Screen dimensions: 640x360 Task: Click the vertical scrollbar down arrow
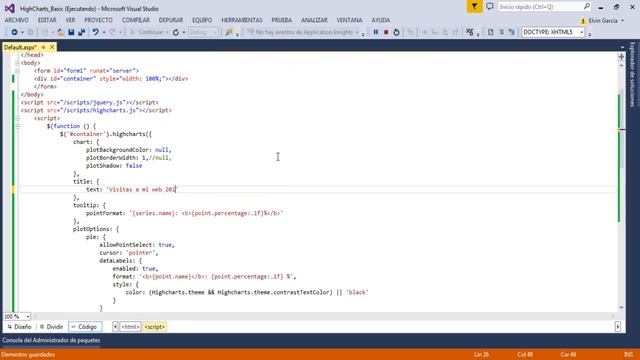(622, 308)
